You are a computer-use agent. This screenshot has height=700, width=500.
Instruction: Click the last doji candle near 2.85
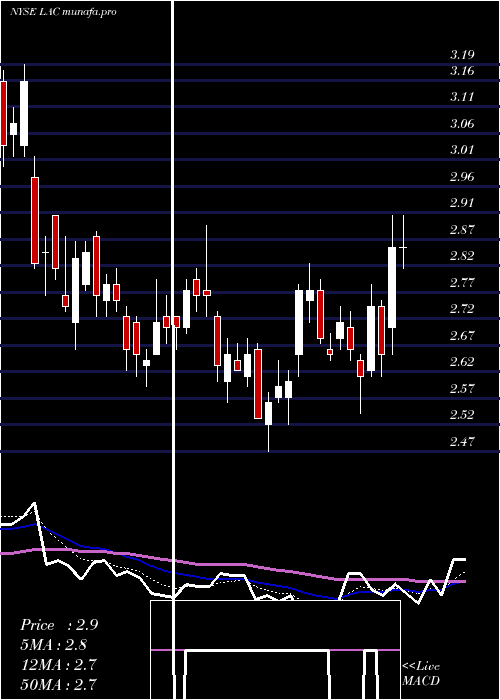[x=403, y=247]
